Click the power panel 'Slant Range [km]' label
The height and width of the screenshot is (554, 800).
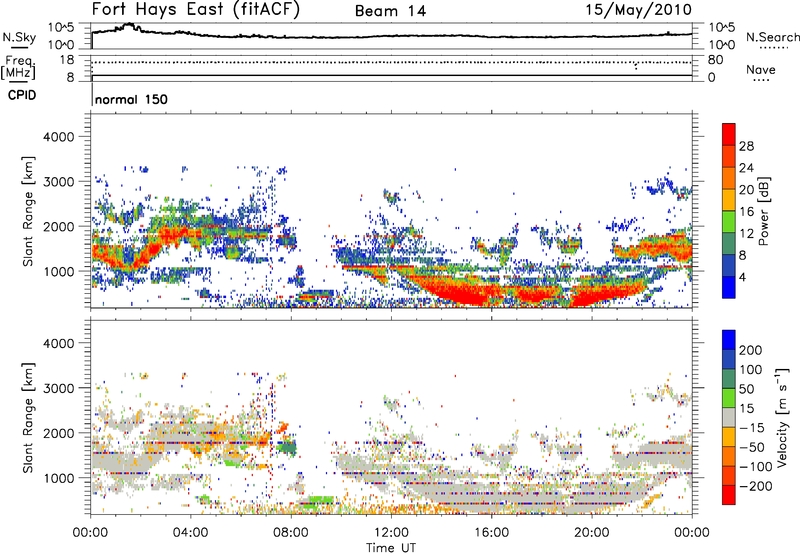(x=28, y=211)
